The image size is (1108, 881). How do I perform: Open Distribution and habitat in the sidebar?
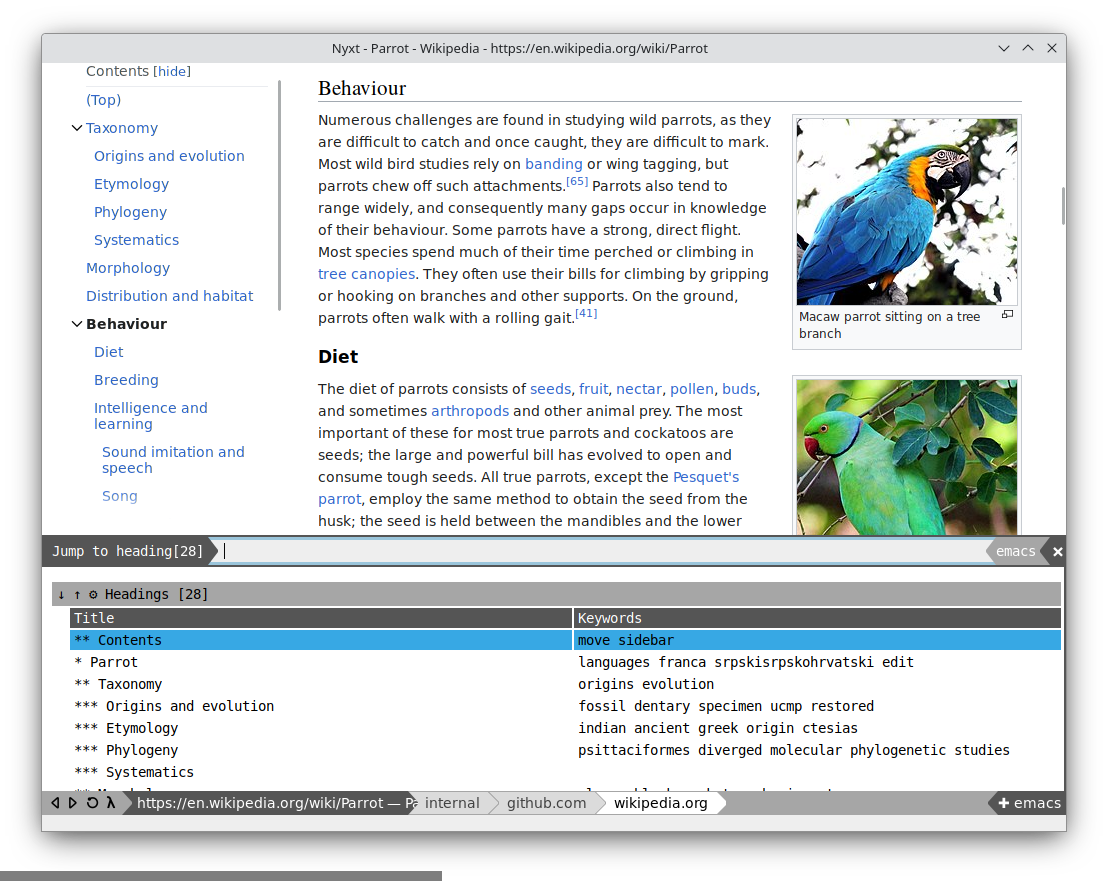point(170,296)
